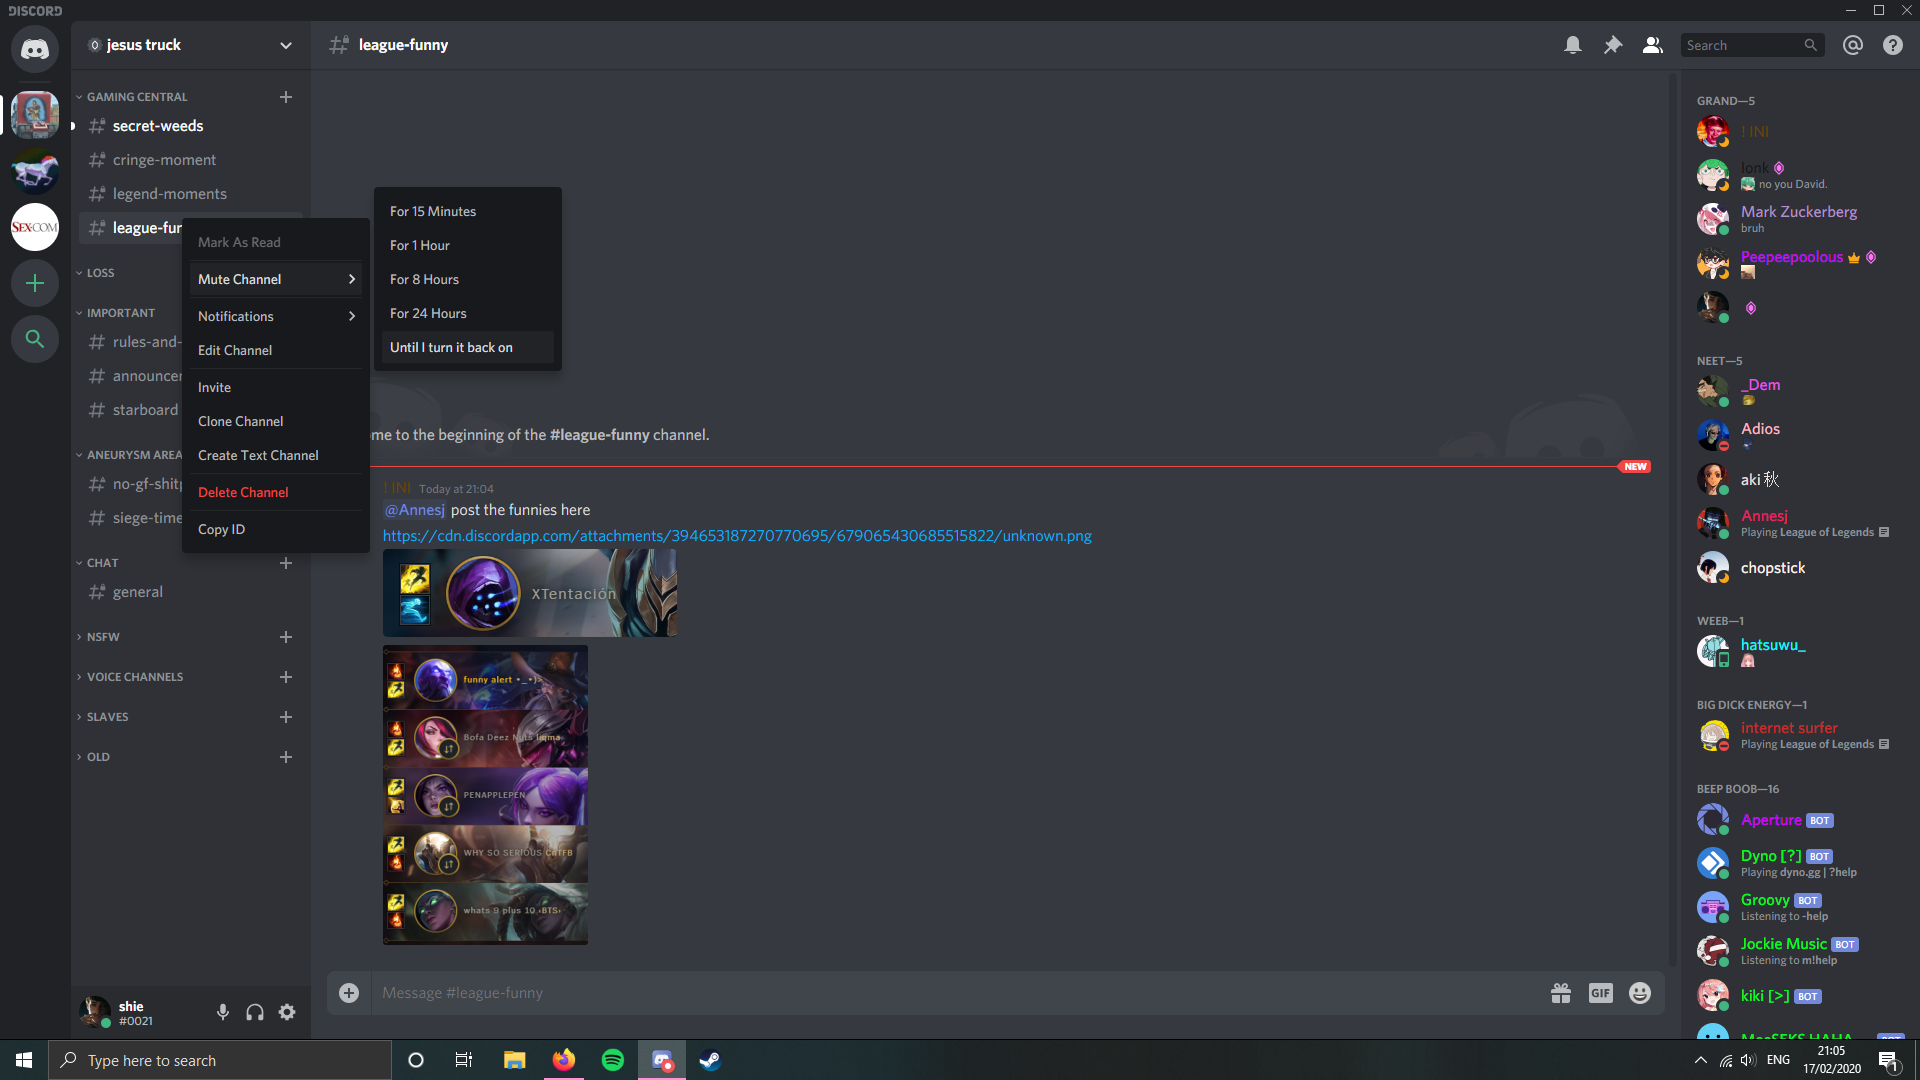This screenshot has width=1920, height=1080.
Task: Open the cdn.discordapp.com attachment link
Action: click(737, 536)
